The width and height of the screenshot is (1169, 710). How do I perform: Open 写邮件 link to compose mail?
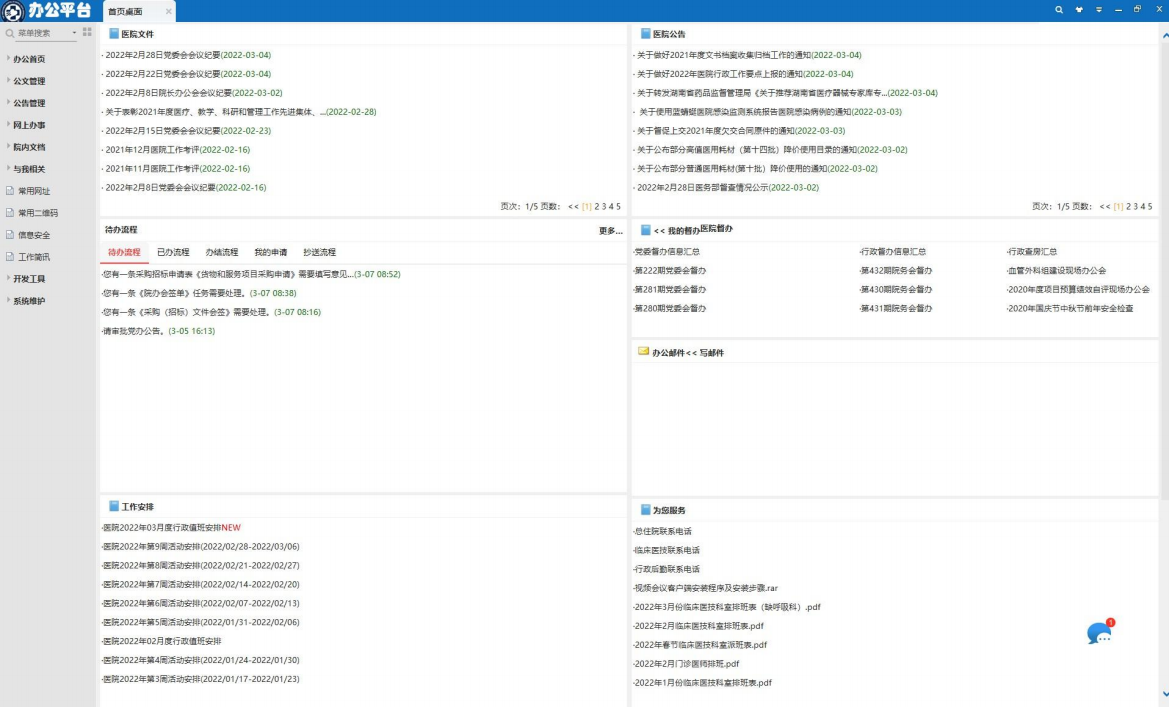point(709,353)
